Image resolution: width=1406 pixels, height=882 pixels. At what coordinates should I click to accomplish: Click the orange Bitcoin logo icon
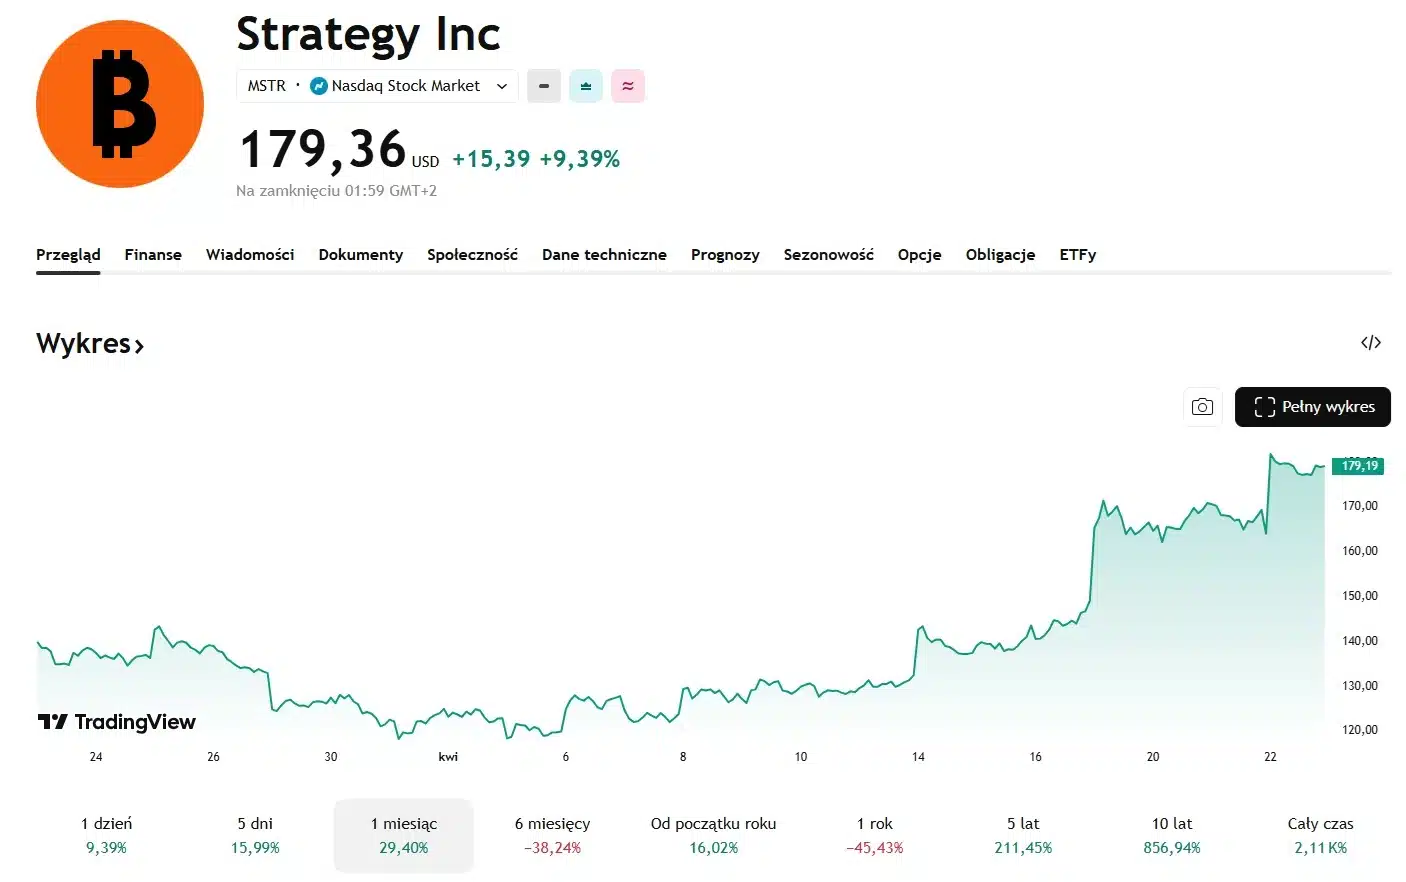tap(120, 104)
